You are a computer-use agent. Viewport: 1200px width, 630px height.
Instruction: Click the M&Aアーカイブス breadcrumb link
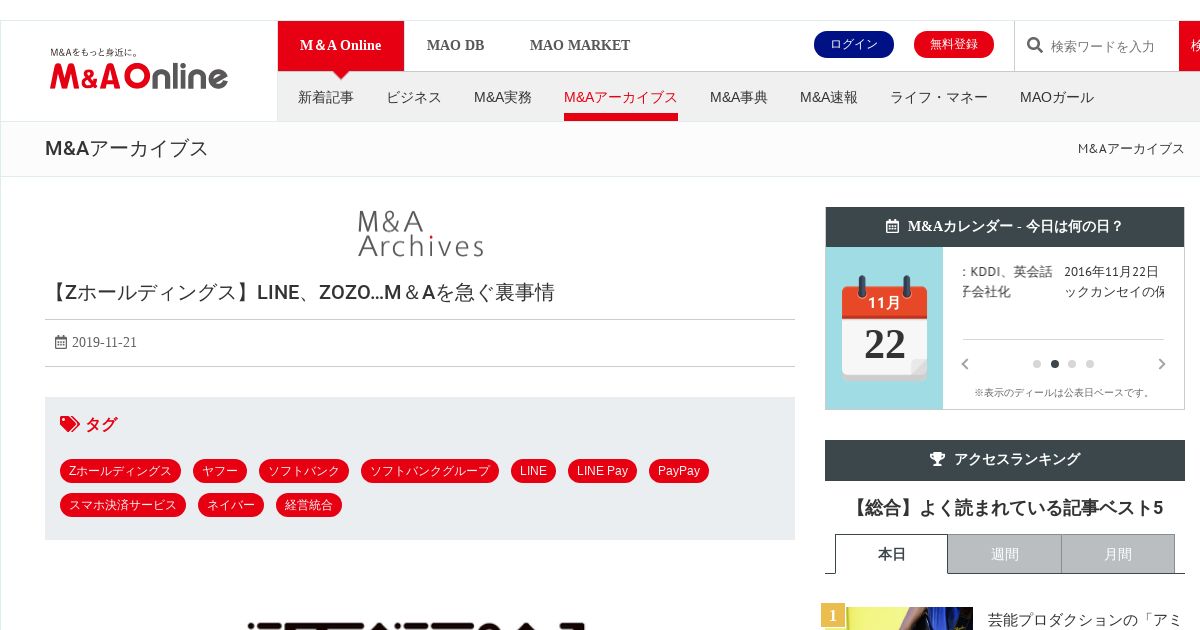(x=1131, y=149)
